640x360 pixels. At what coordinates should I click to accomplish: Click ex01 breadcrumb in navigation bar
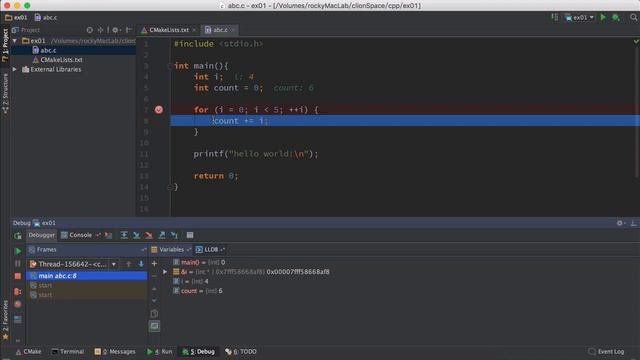(x=16, y=18)
